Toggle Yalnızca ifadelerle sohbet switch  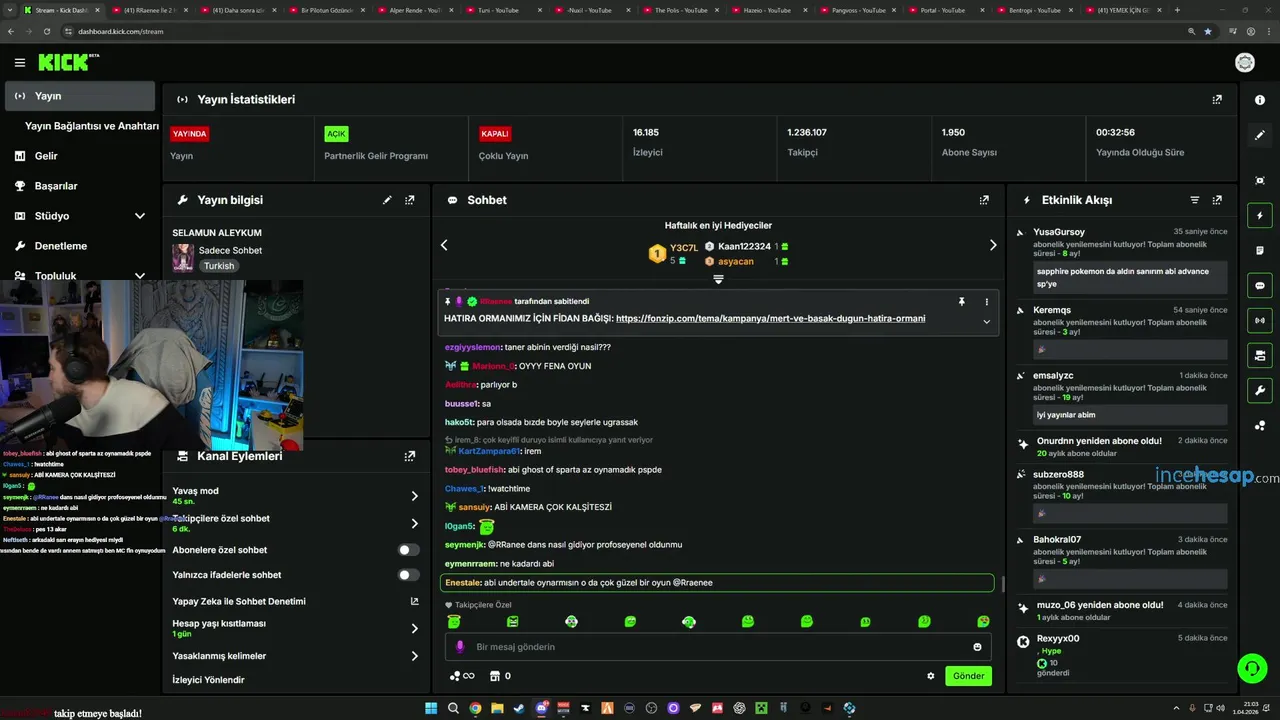(409, 575)
